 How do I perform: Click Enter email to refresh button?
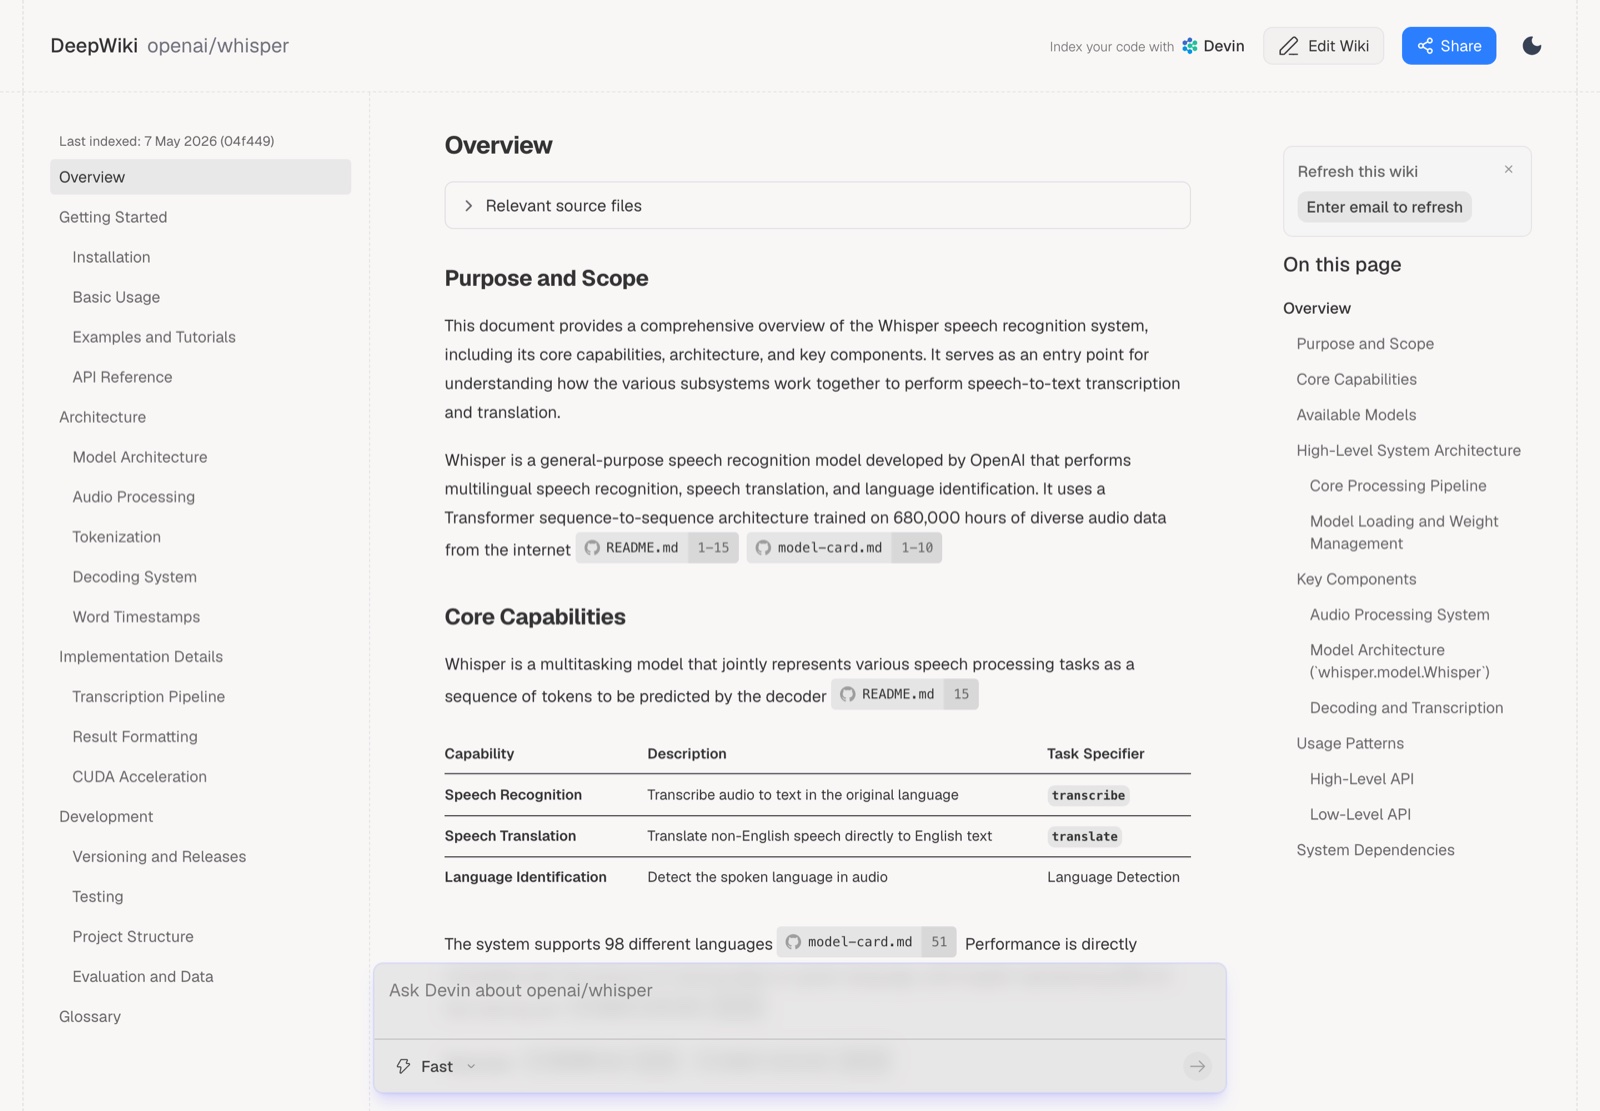click(x=1384, y=207)
